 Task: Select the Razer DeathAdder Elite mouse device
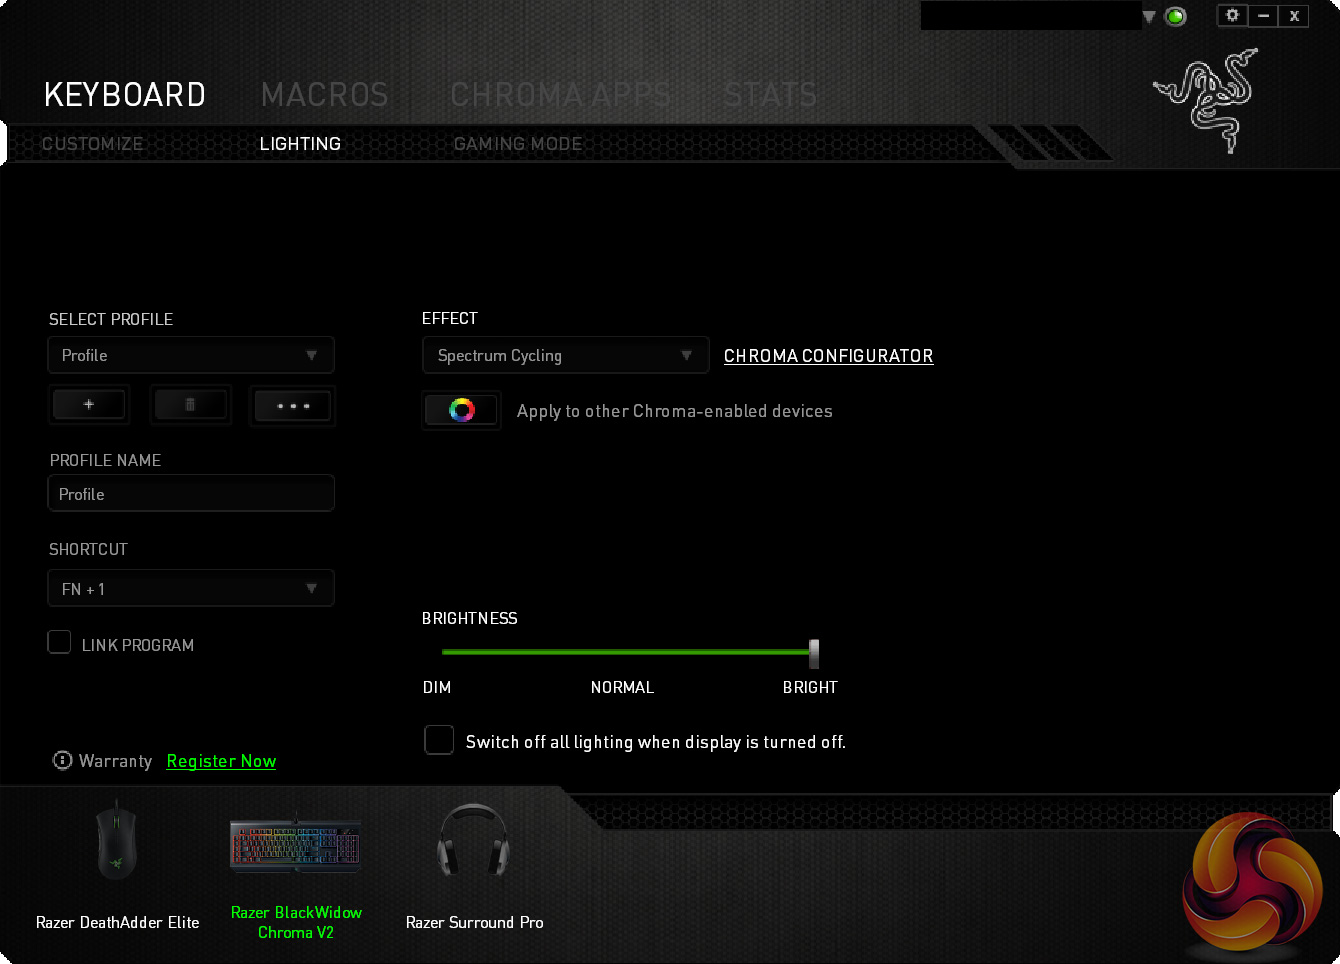point(117,865)
